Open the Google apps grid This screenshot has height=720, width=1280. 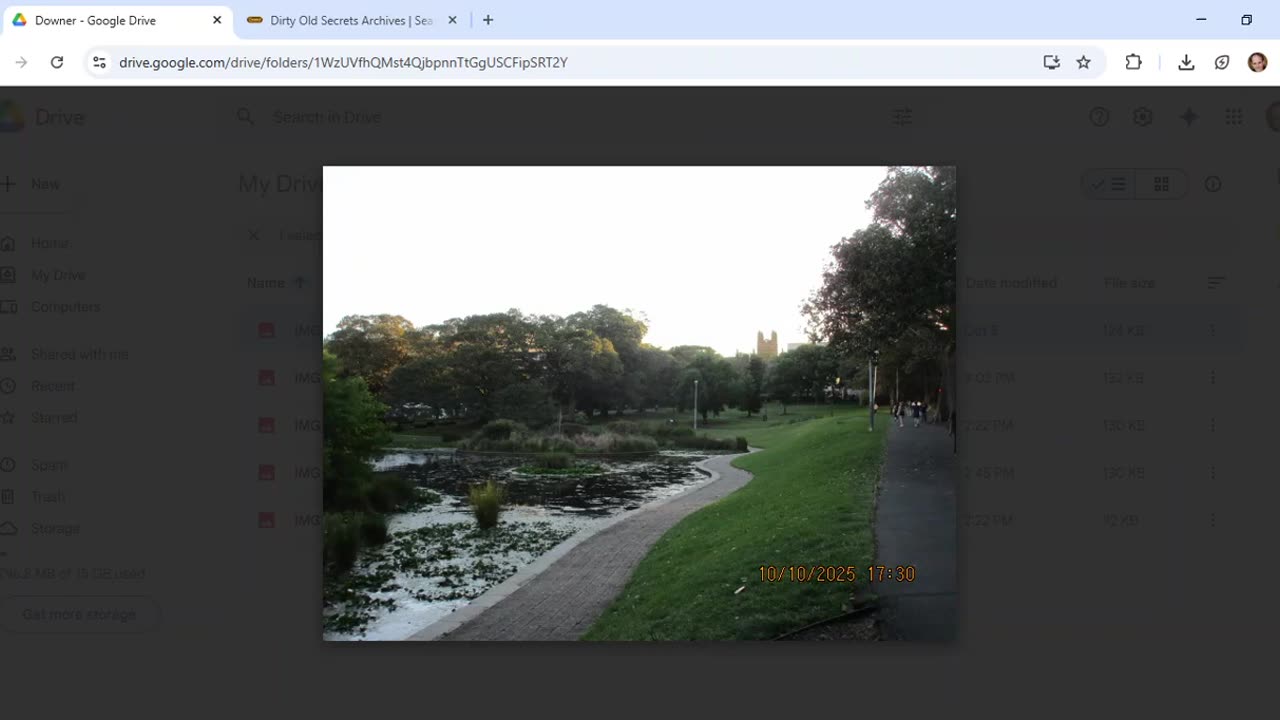[x=1234, y=117]
